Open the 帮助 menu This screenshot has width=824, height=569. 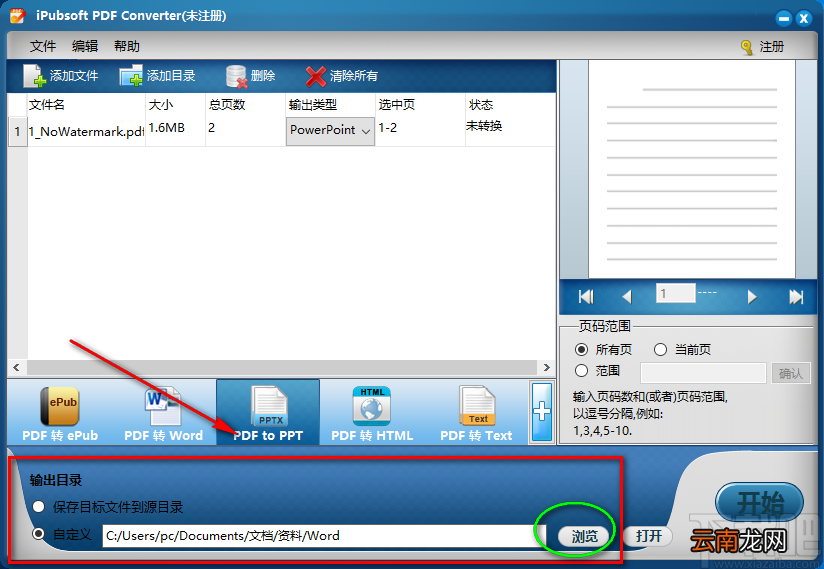(127, 46)
